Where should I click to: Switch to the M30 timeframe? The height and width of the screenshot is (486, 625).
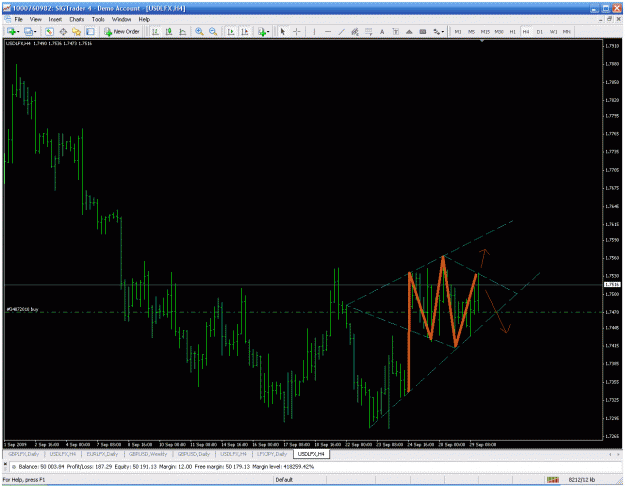click(x=499, y=31)
